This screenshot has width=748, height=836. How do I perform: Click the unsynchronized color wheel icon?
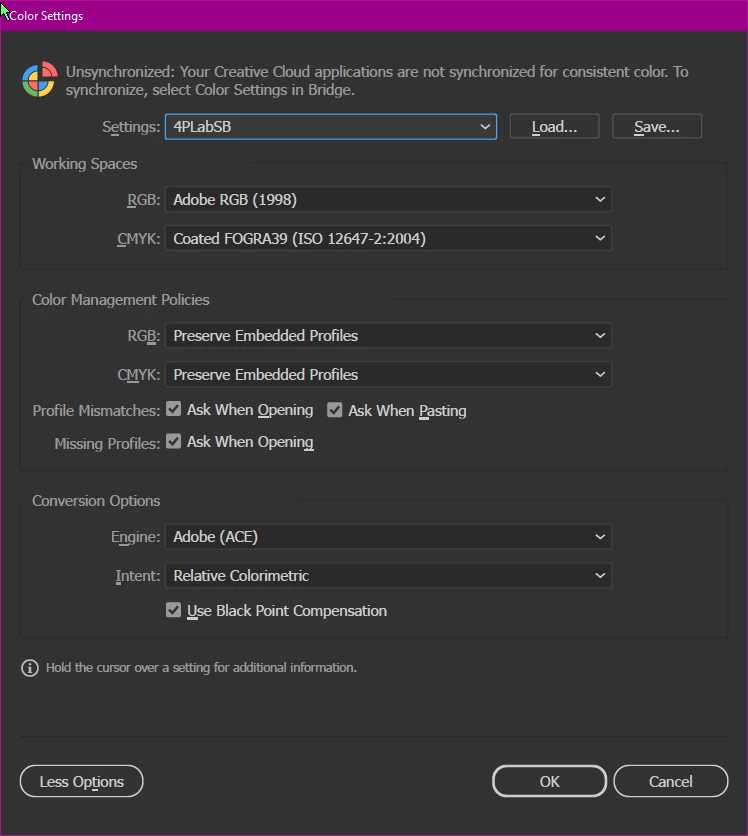39,79
